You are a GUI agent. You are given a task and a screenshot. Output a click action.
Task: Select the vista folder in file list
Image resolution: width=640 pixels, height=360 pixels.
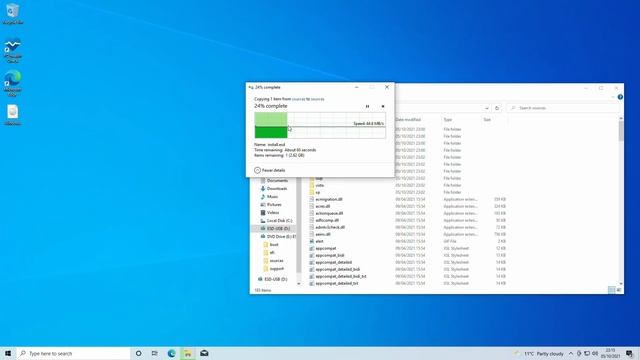[x=320, y=185]
